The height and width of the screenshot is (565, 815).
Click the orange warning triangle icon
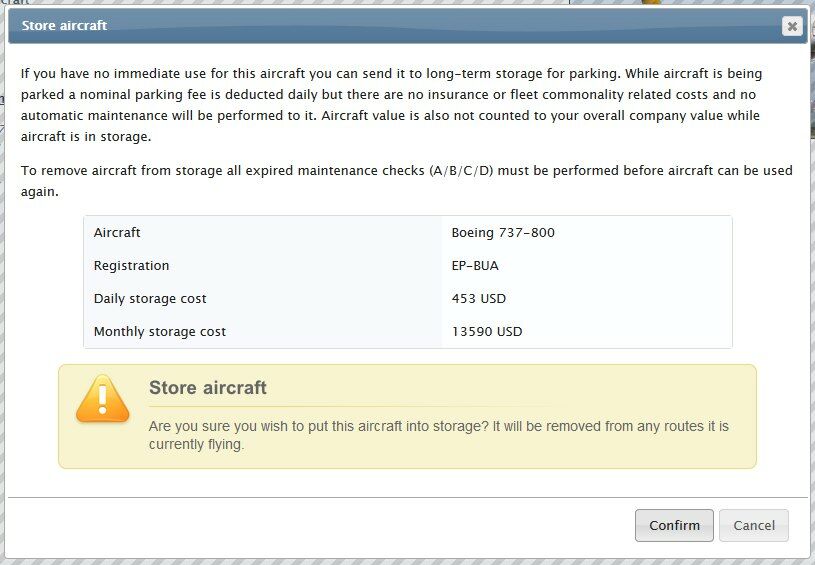[x=102, y=399]
